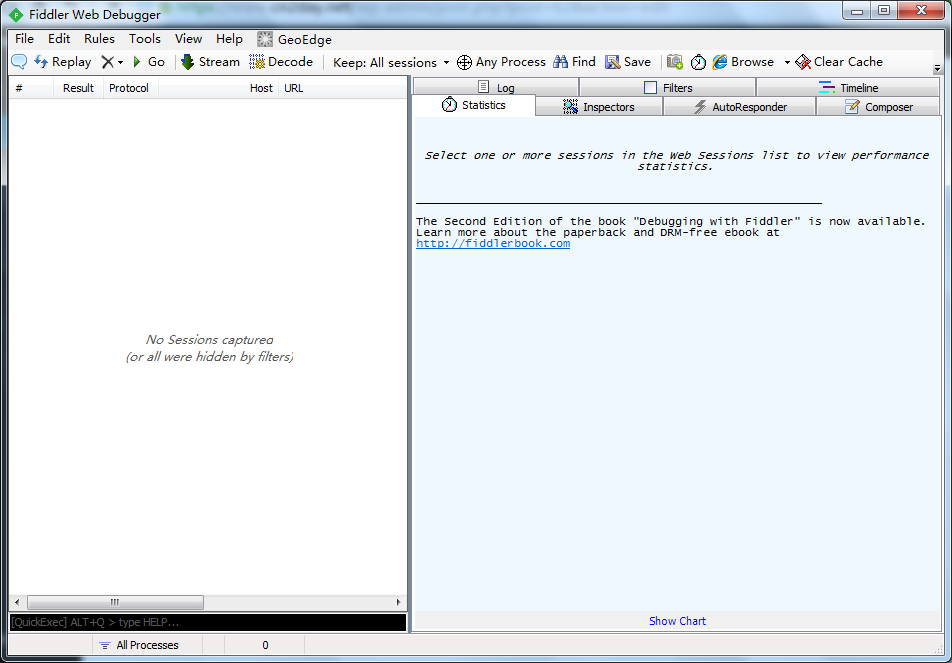Click the Show Chart link
Image resolution: width=952 pixels, height=663 pixels.
pyautogui.click(x=677, y=621)
